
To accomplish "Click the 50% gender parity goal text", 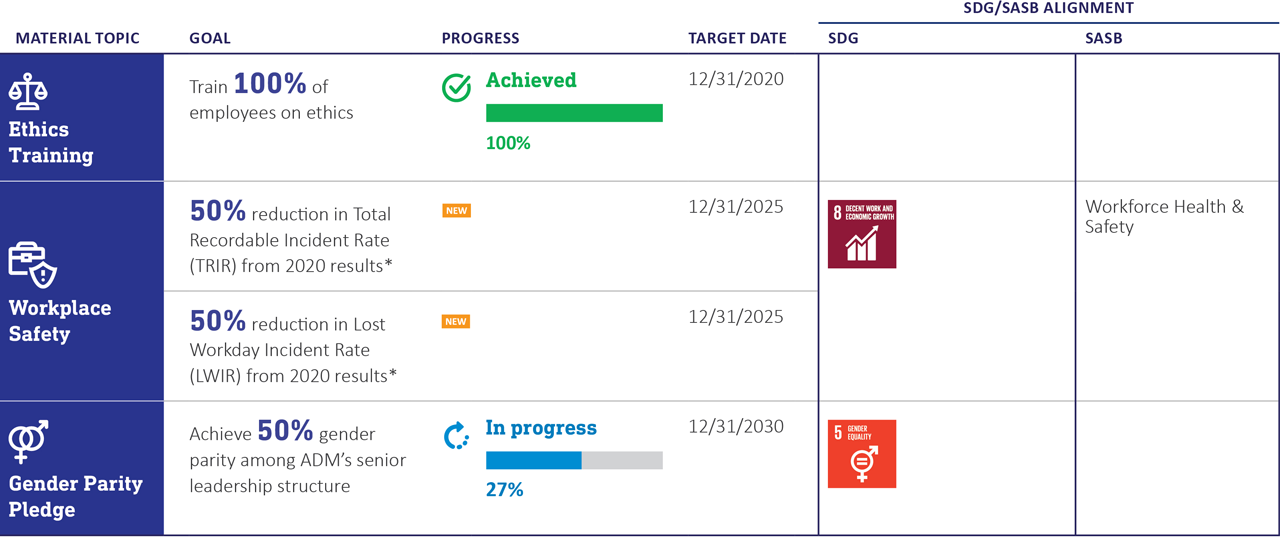I will [297, 459].
